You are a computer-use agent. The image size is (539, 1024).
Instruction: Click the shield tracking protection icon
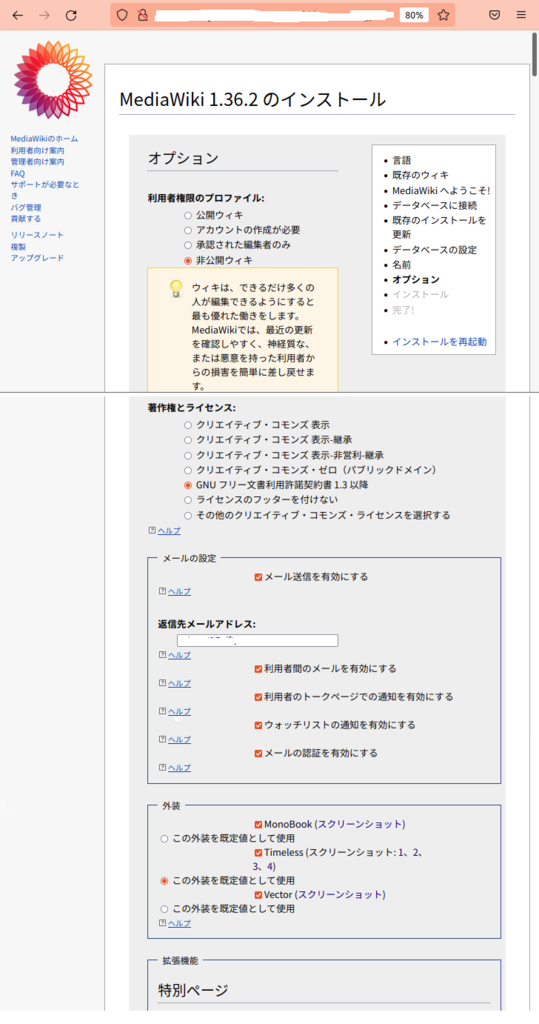pyautogui.click(x=122, y=15)
